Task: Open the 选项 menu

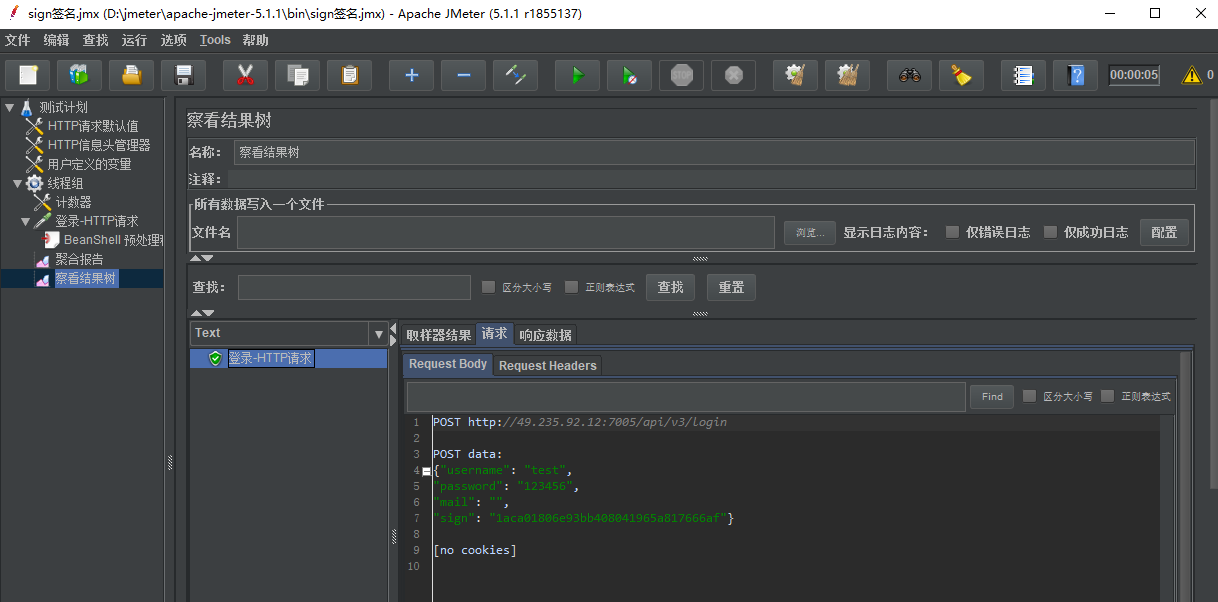Action: coord(173,40)
